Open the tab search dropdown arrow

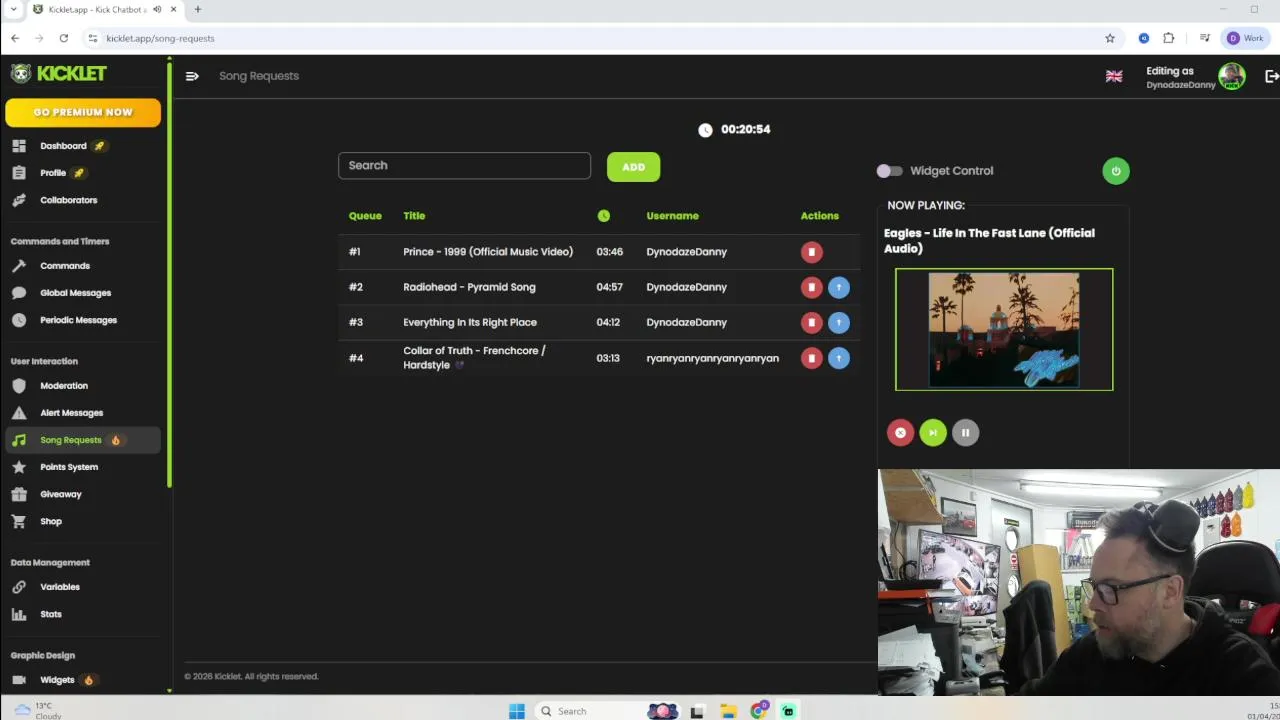[13, 10]
